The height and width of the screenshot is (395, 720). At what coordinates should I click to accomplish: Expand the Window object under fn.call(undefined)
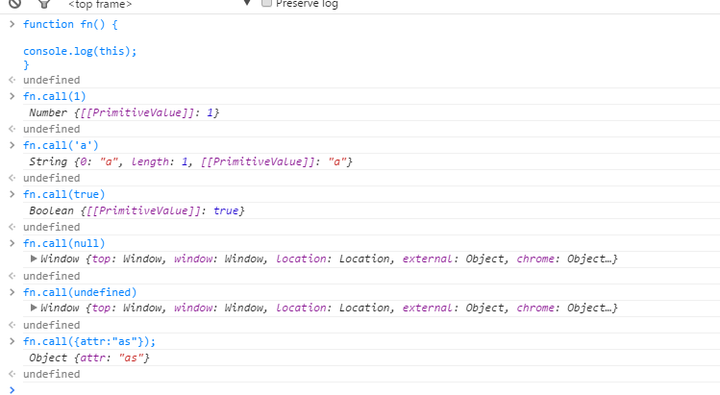click(x=34, y=308)
